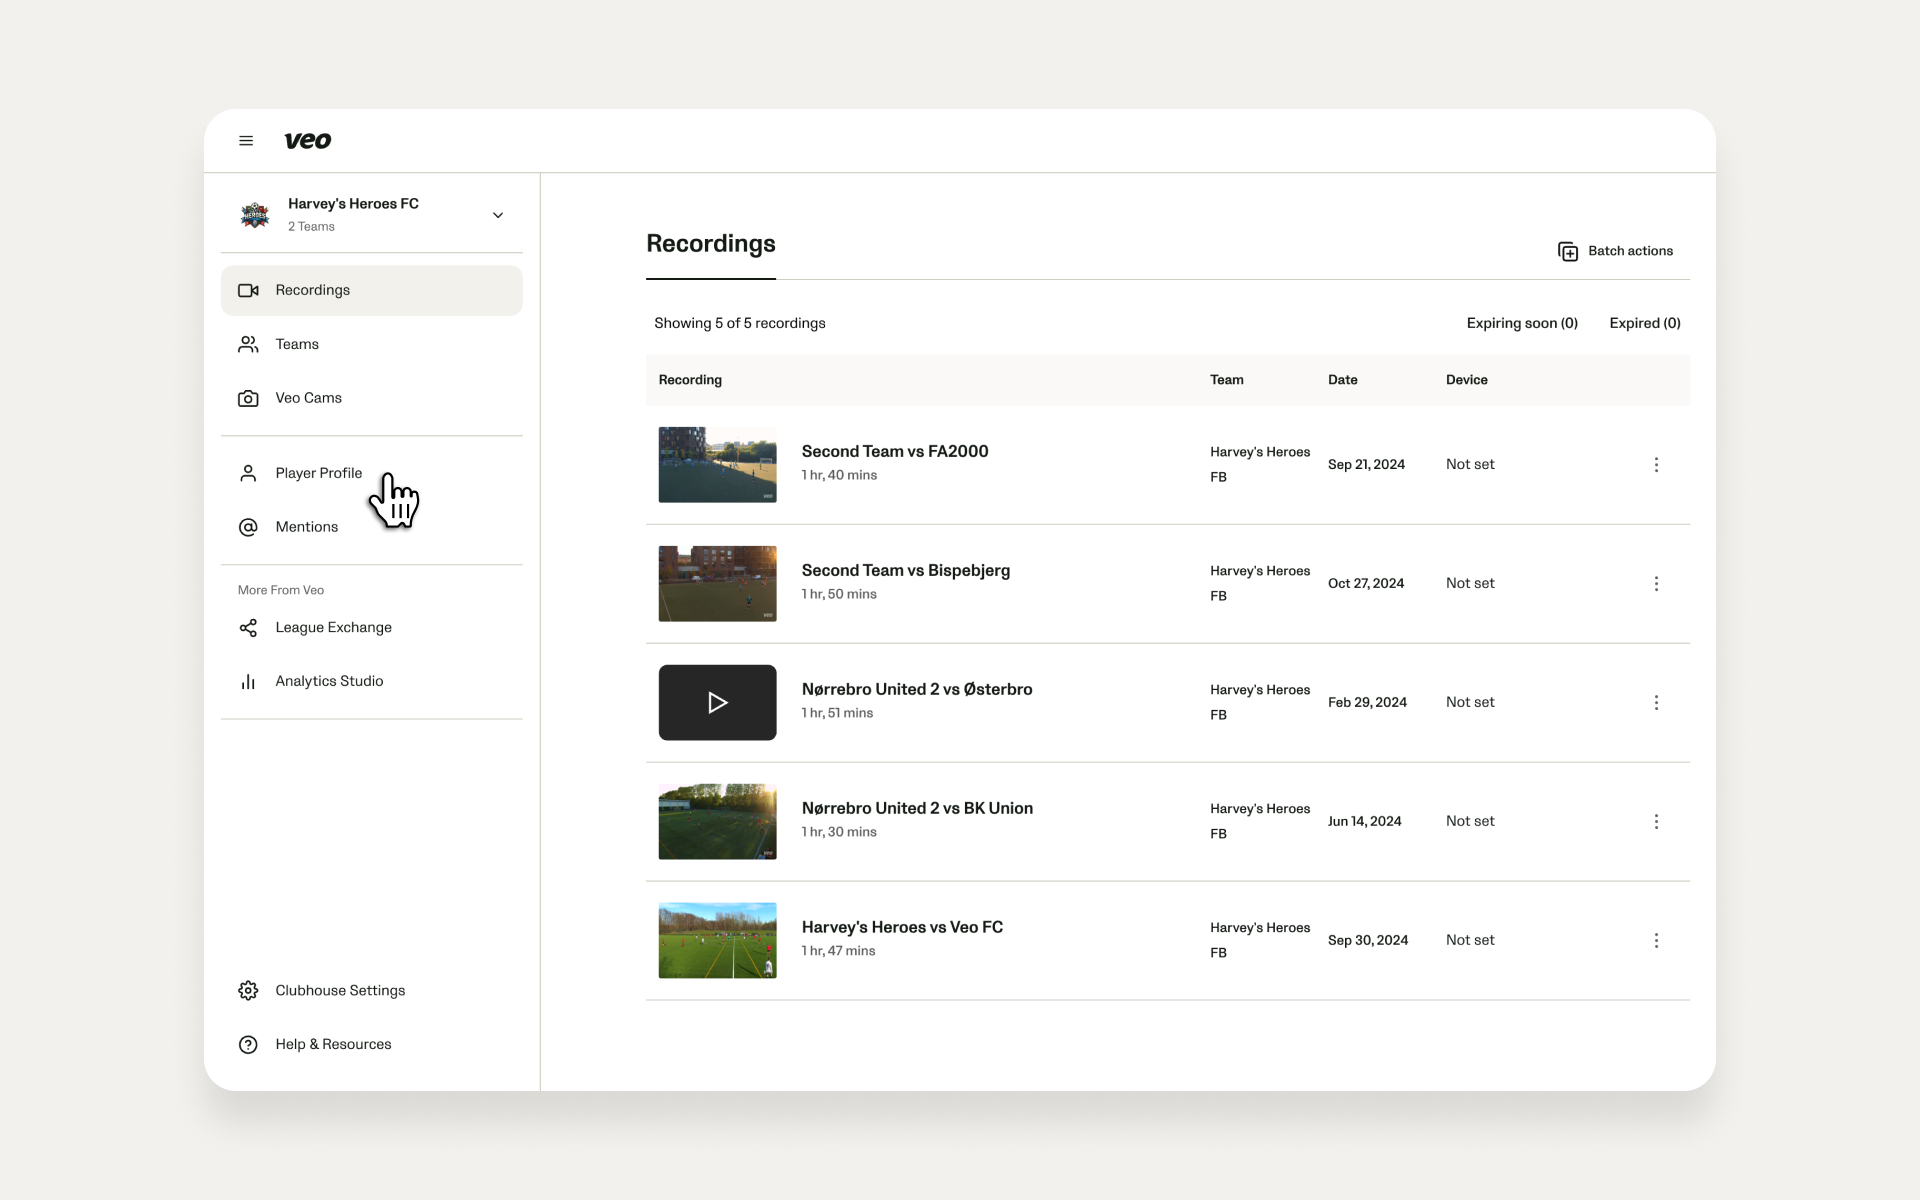1920x1200 pixels.
Task: Open options menu for Second Team vs FA2000
Action: pos(1656,465)
